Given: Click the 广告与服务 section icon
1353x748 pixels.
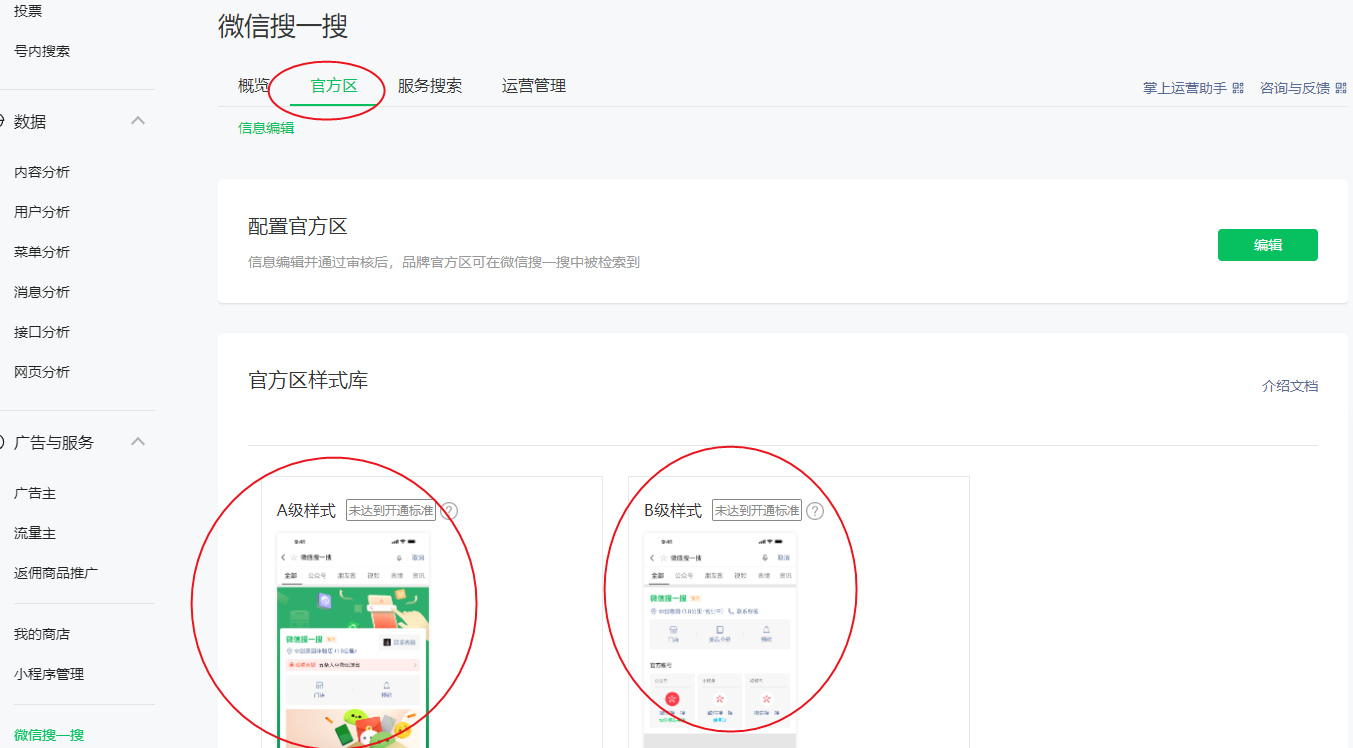Looking at the screenshot, I should pos(3,442).
